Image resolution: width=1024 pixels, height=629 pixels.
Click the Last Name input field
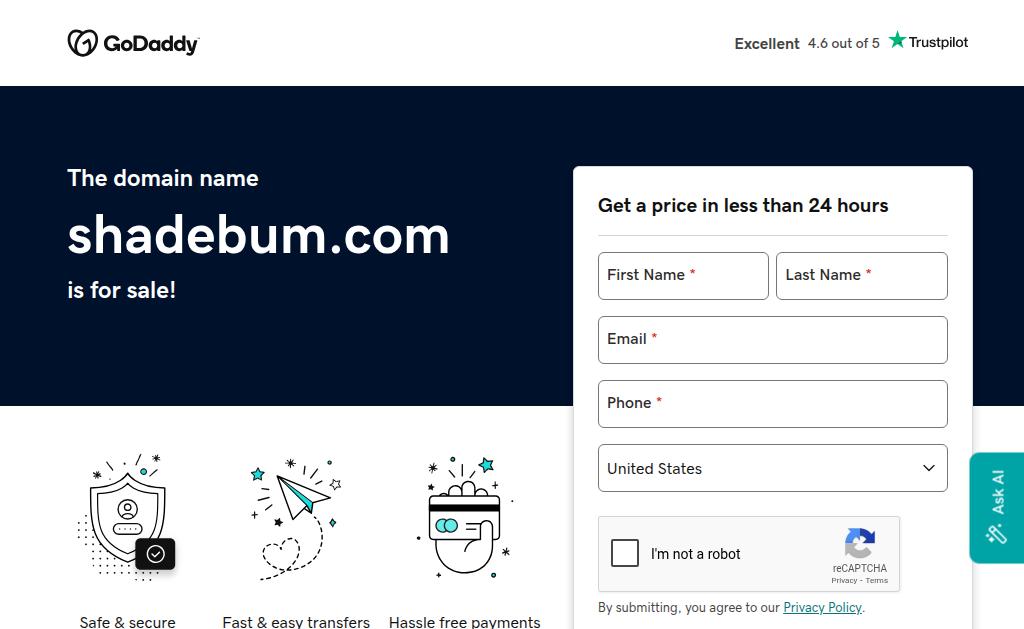[x=861, y=276]
